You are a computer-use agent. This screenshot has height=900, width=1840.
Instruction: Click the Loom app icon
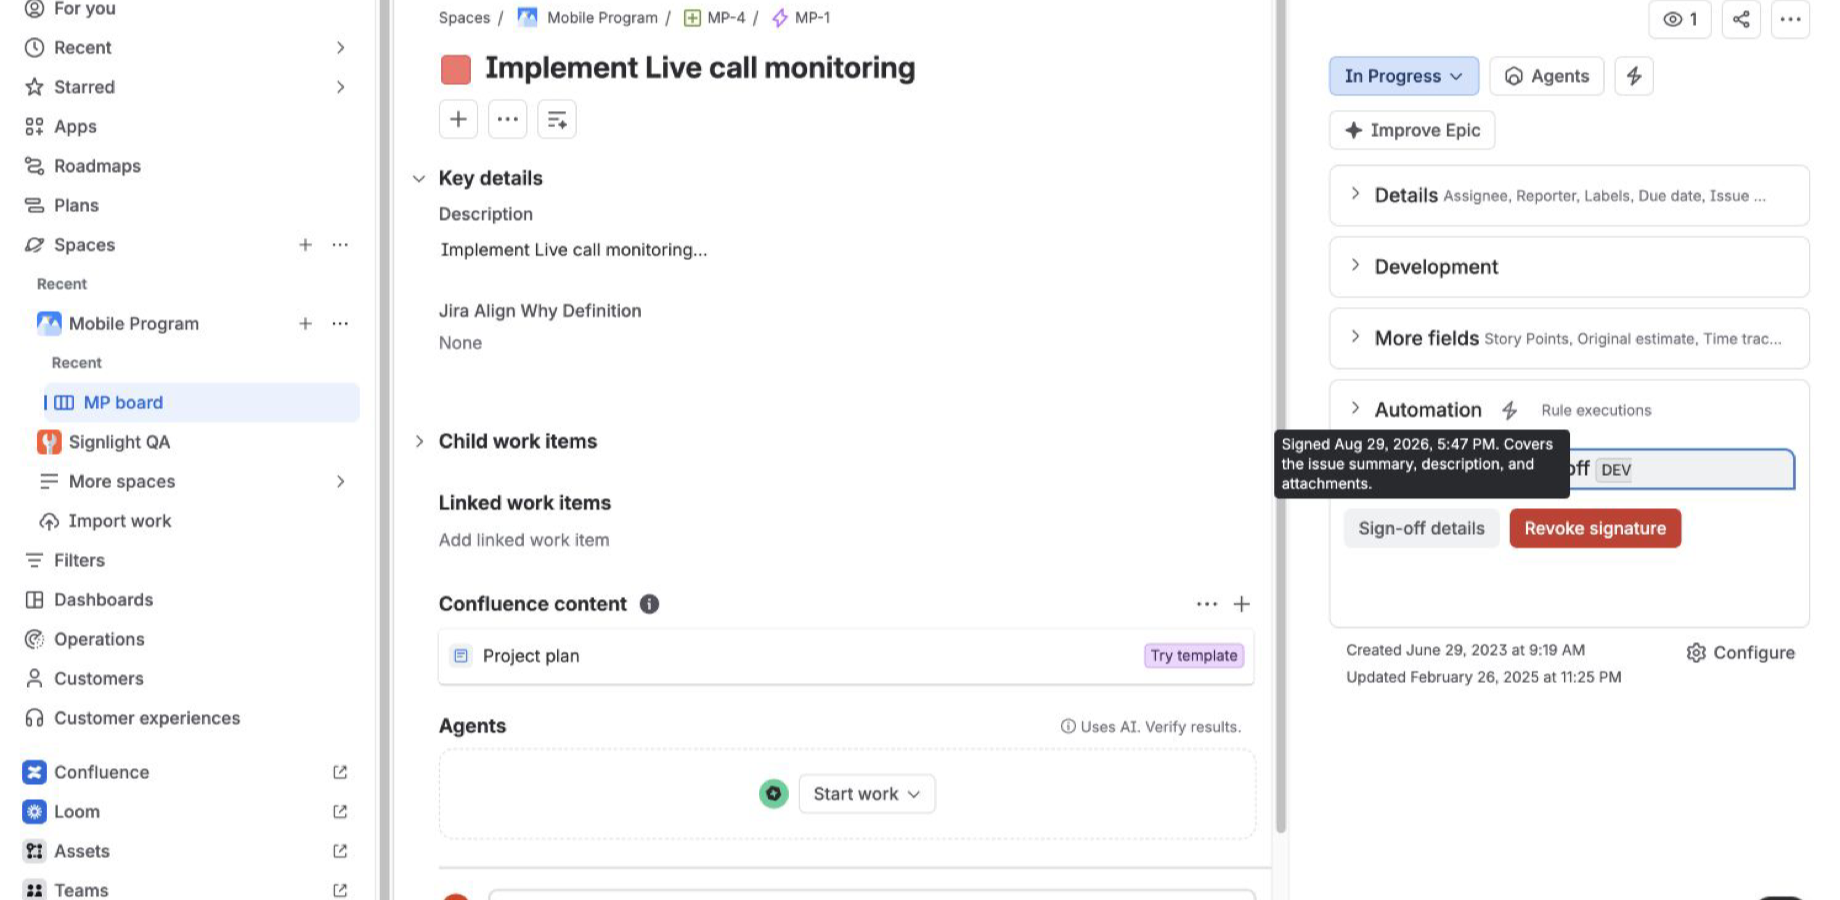[35, 812]
